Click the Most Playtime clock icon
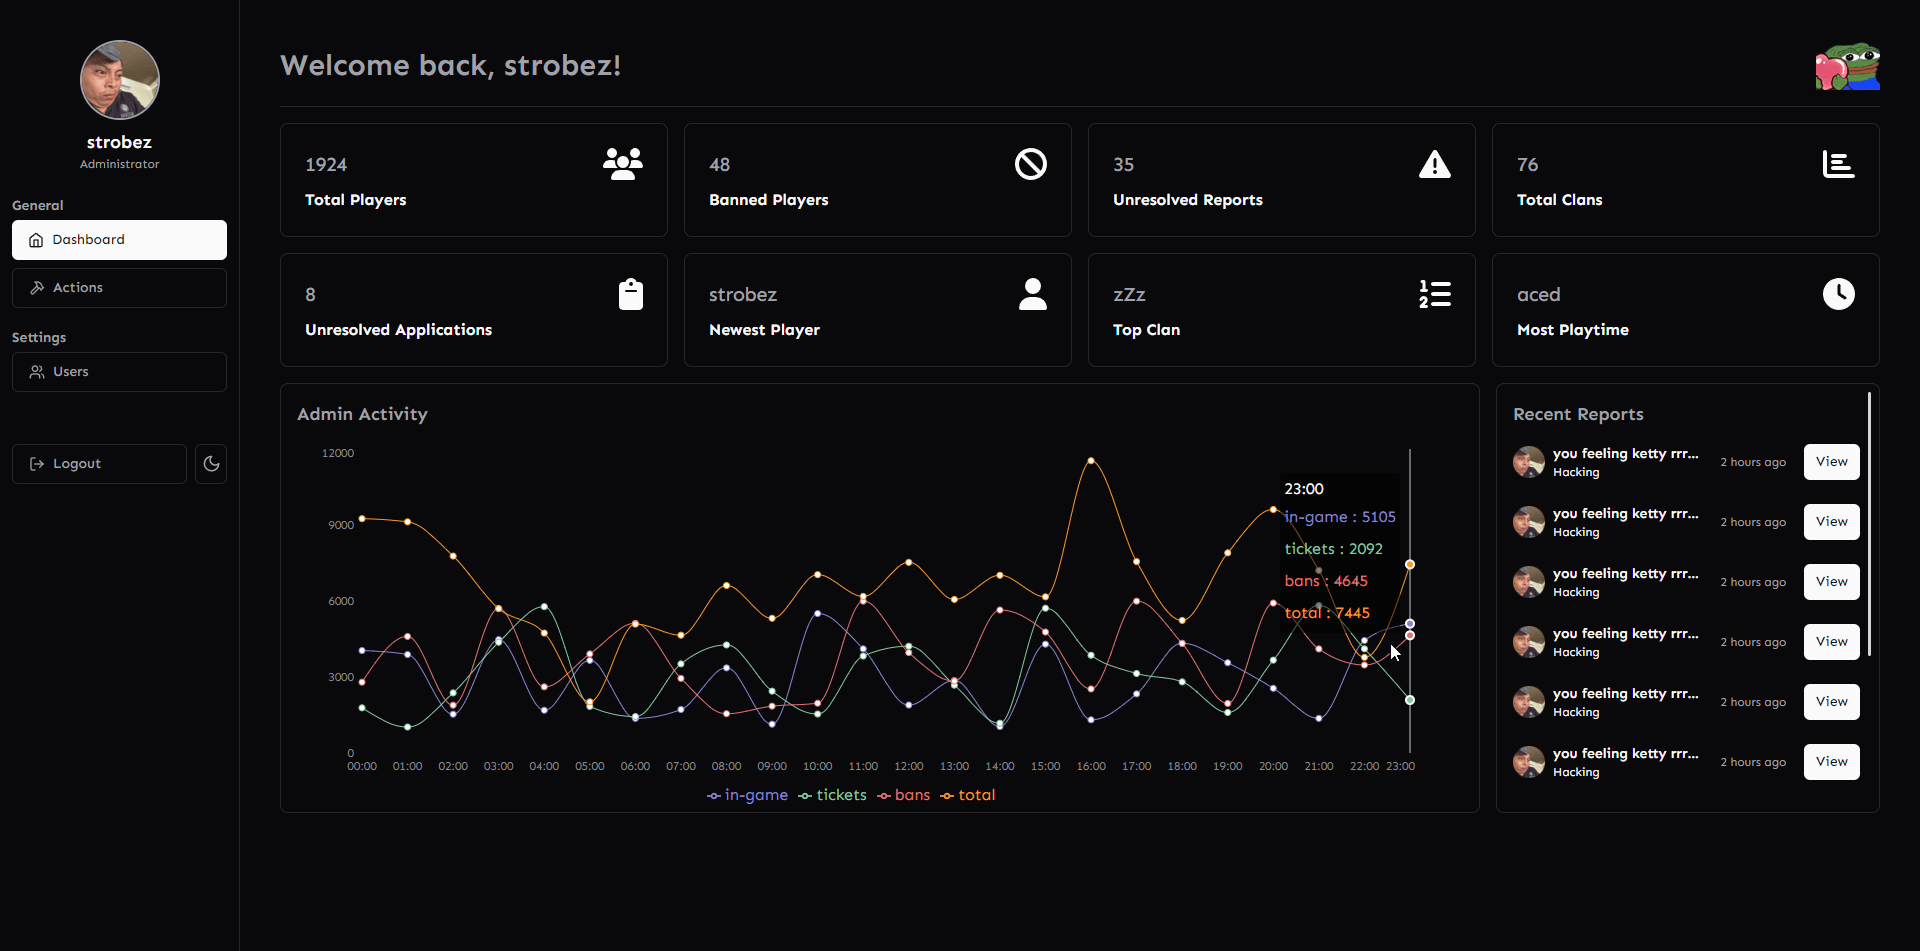Screen dimensions: 1920x951 point(1839,294)
